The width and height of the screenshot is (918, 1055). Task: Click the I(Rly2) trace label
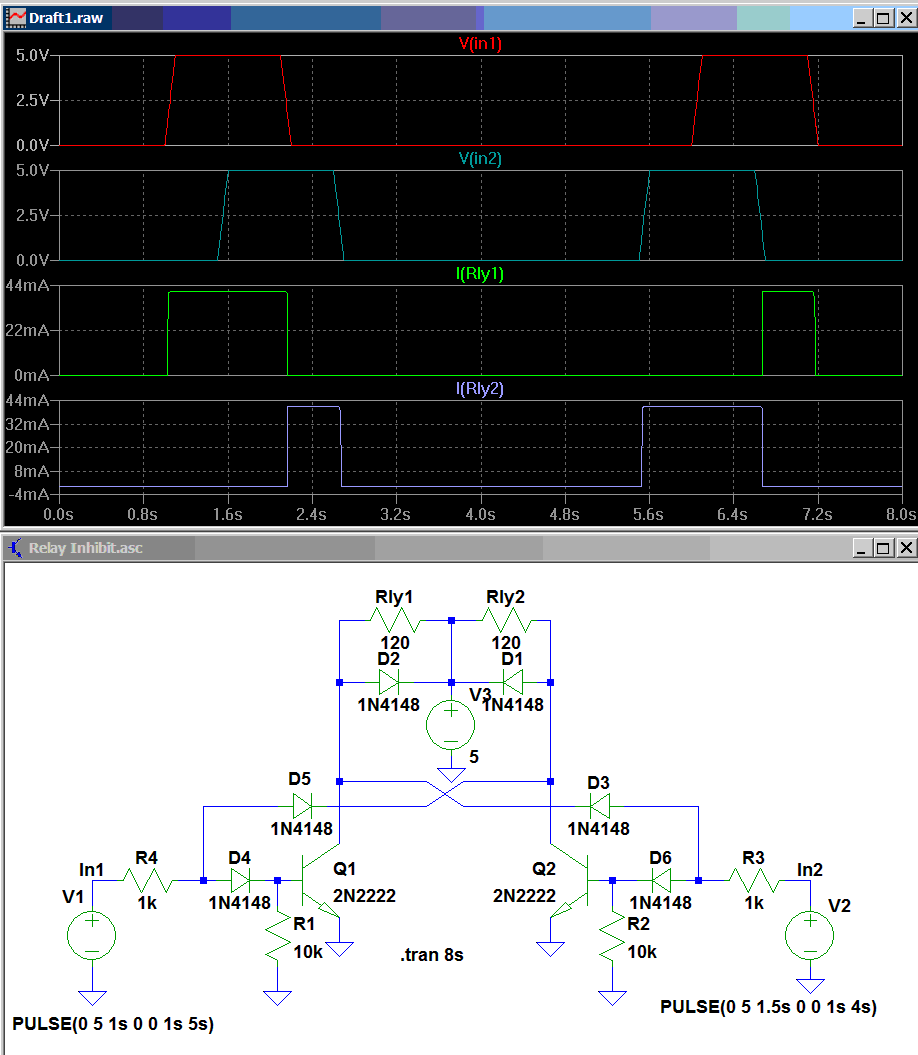(480, 389)
